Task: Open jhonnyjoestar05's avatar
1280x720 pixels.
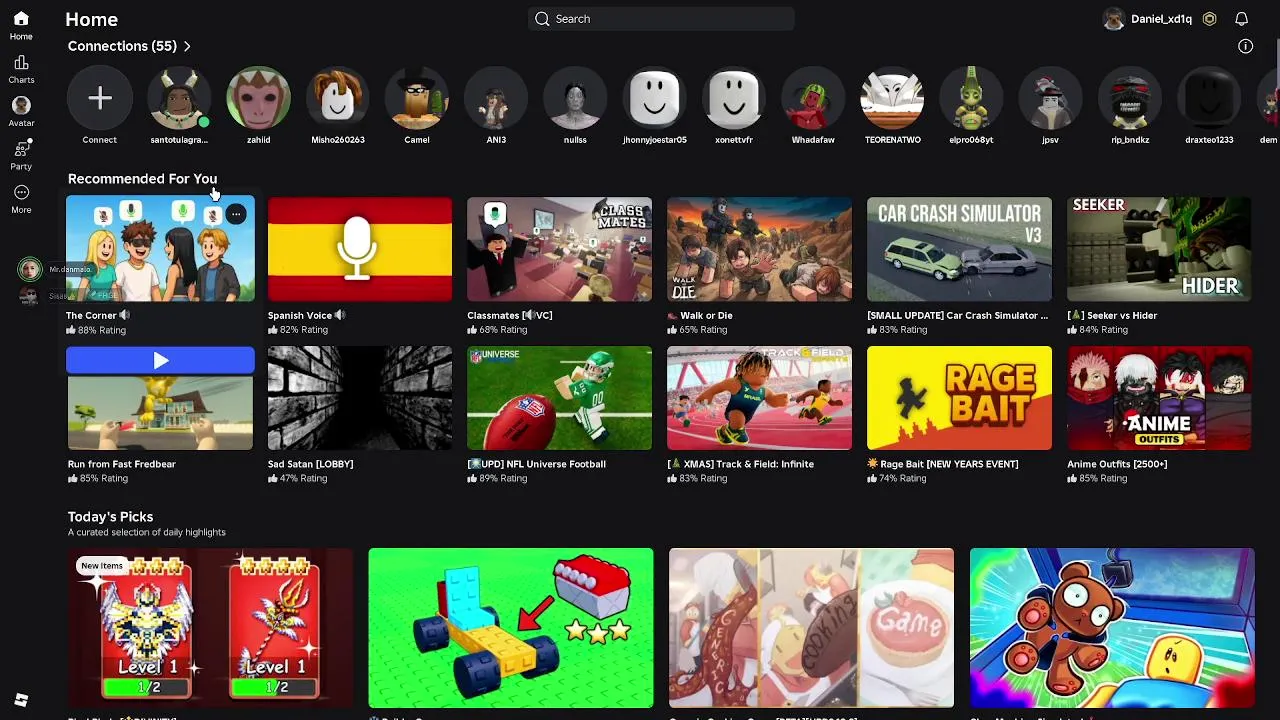Action: (x=655, y=98)
